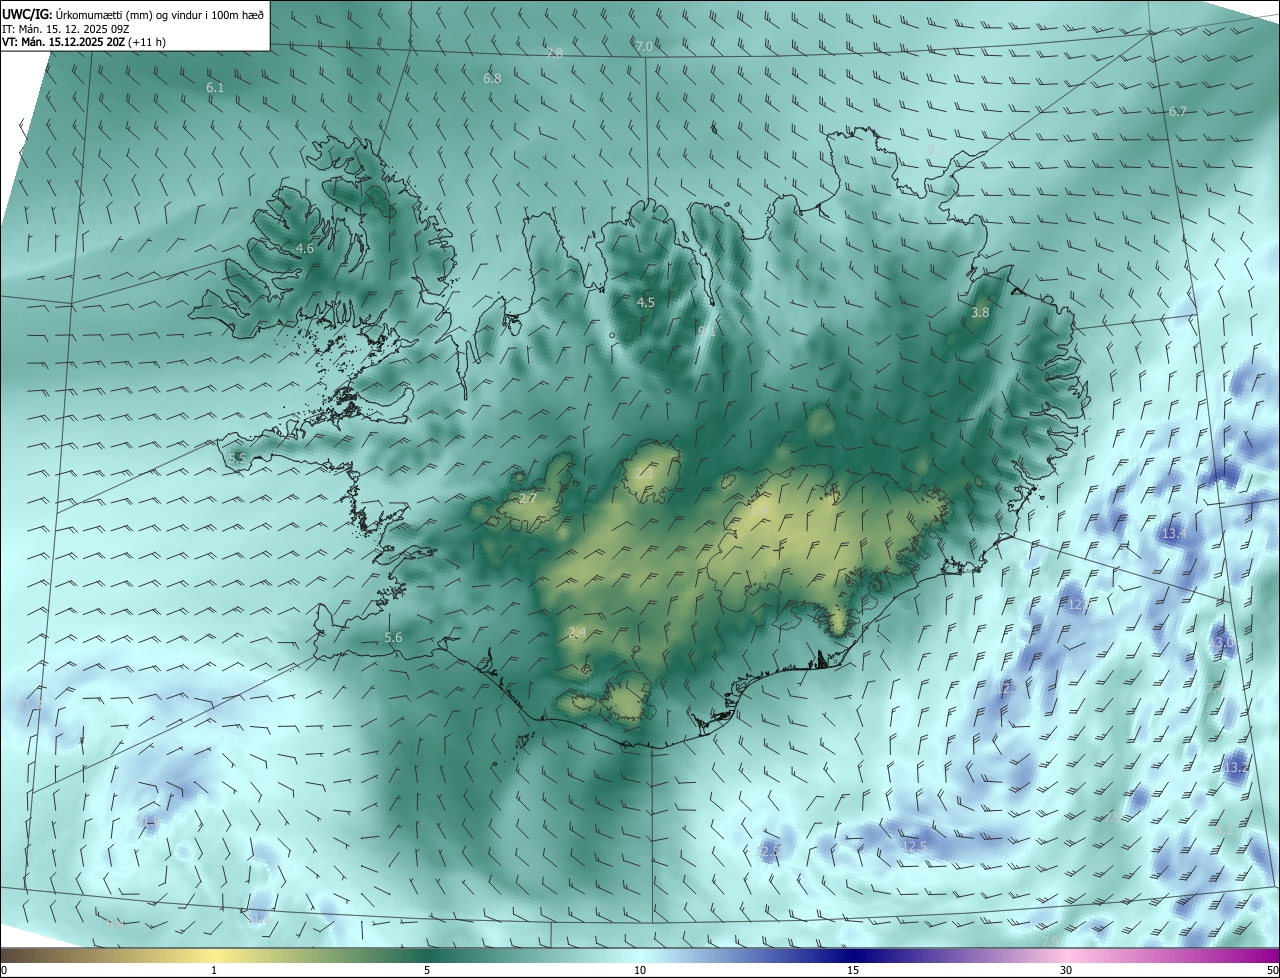Click the 2.4 value label on the map
The height and width of the screenshot is (978, 1280).
tap(577, 632)
